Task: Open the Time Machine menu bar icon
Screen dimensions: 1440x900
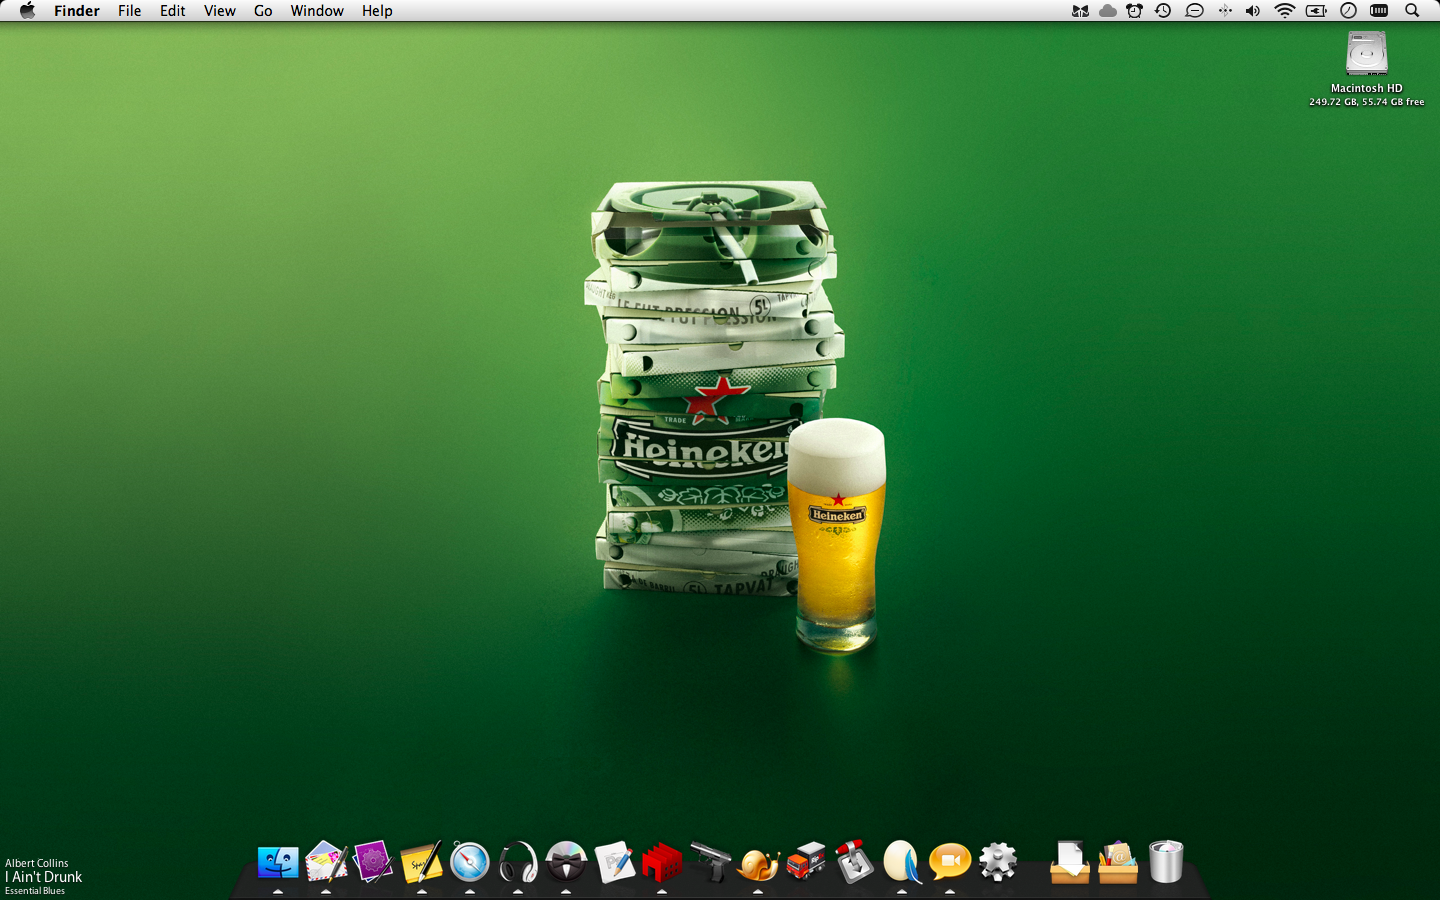Action: tap(1163, 11)
